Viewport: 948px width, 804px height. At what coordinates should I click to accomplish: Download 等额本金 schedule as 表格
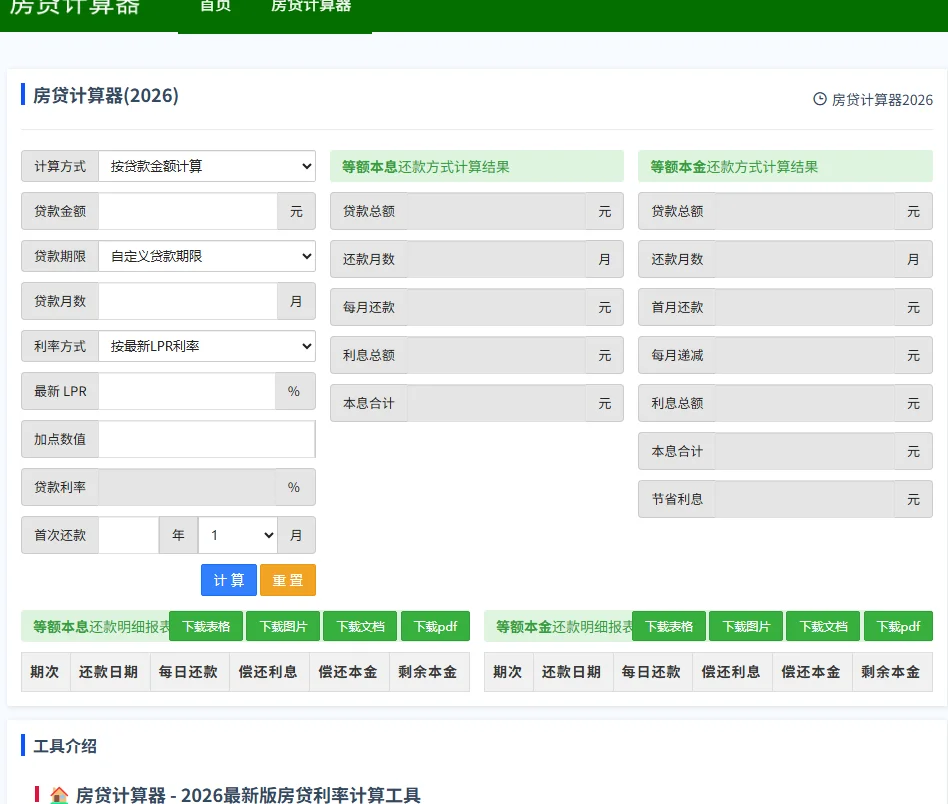pos(669,625)
